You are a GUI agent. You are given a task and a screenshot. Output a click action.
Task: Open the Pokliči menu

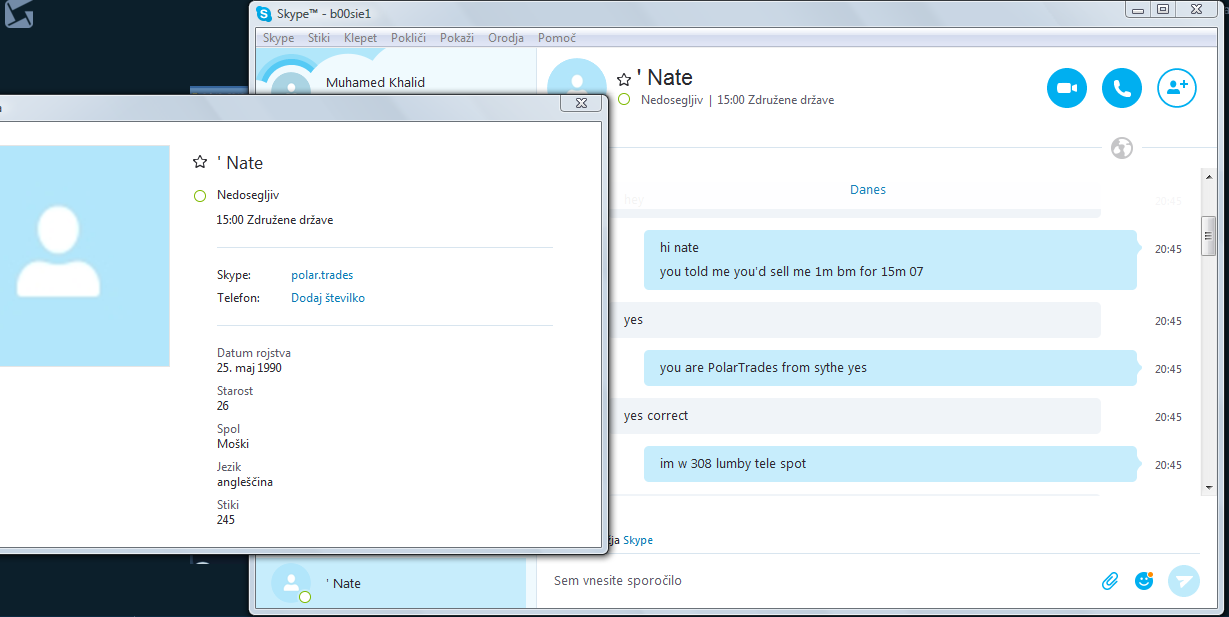coord(408,38)
